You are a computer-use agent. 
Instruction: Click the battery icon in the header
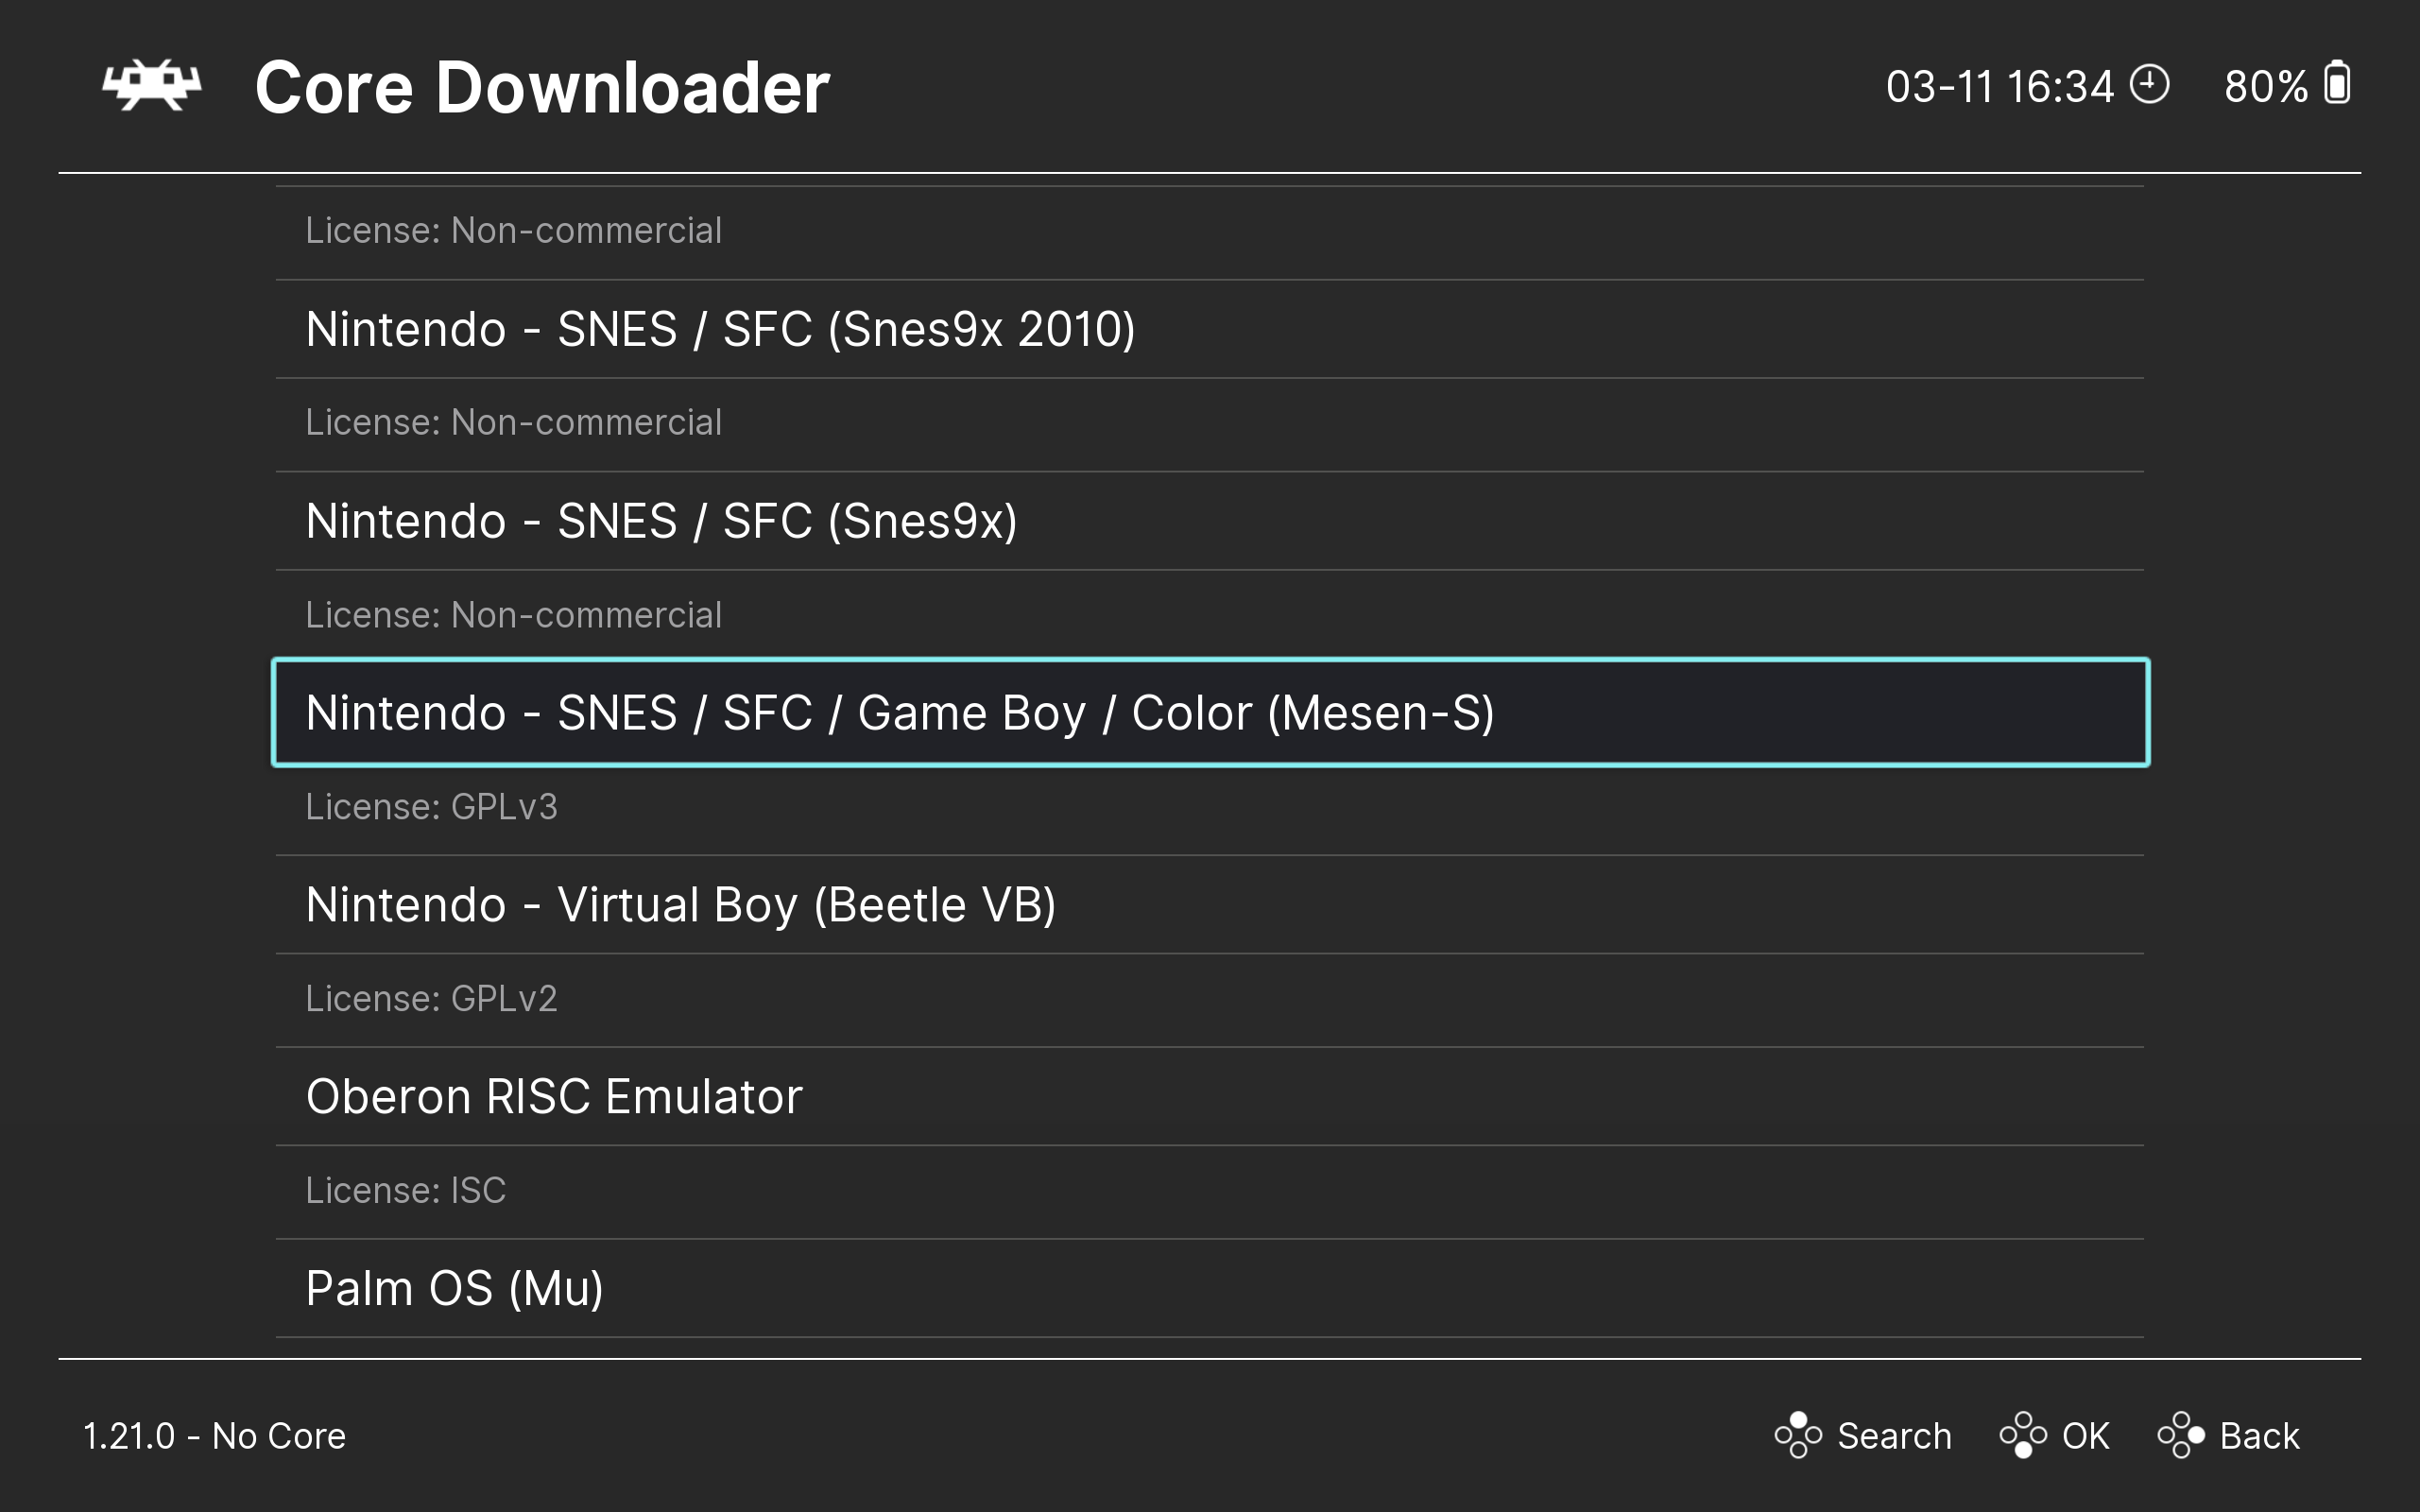pos(2337,84)
